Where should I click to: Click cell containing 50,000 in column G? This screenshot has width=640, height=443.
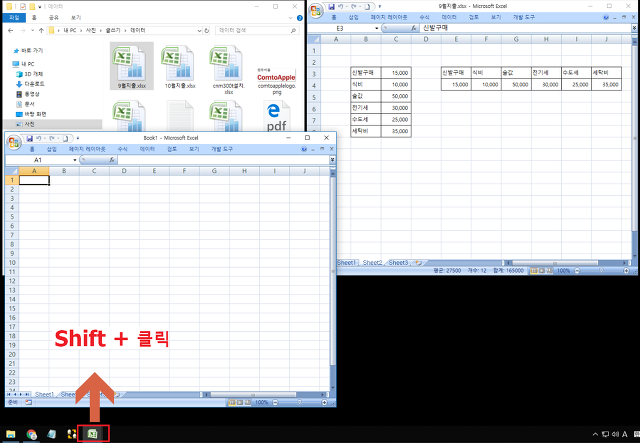click(x=516, y=85)
